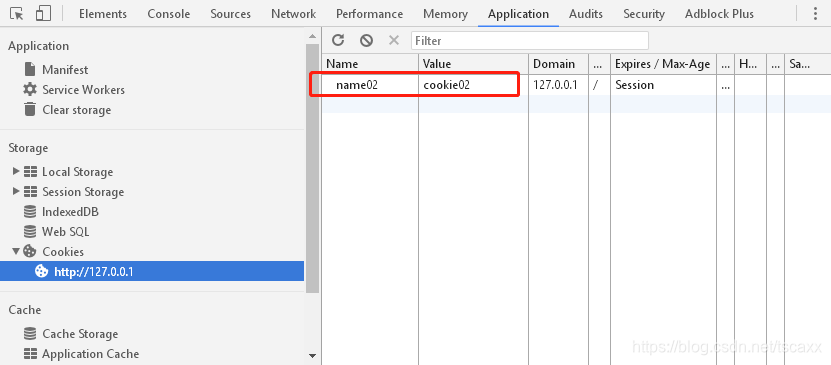Clear all cookies with the block icon
This screenshot has width=831, height=365.
point(366,40)
